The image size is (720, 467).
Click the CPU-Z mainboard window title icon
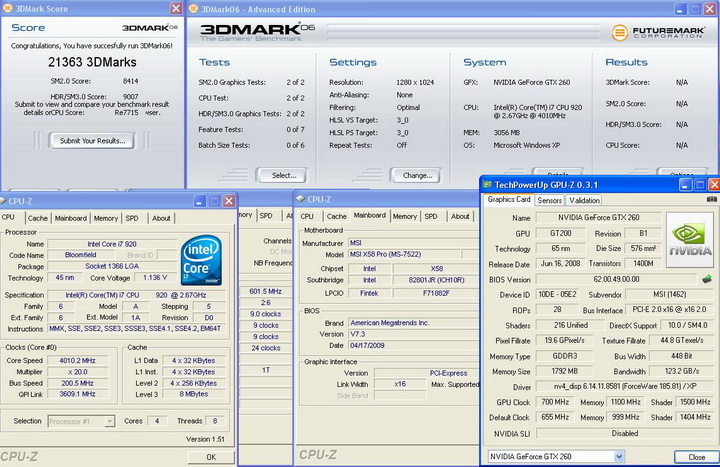click(300, 199)
